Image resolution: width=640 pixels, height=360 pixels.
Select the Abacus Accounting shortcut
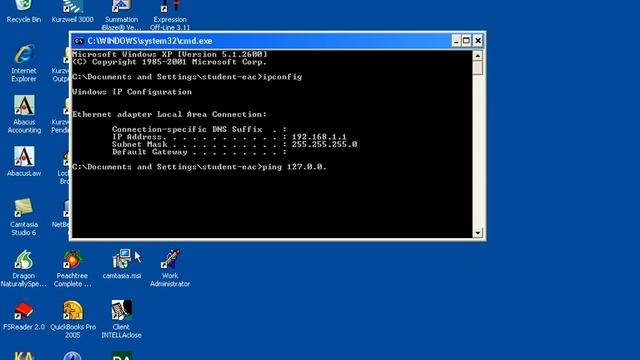24,114
